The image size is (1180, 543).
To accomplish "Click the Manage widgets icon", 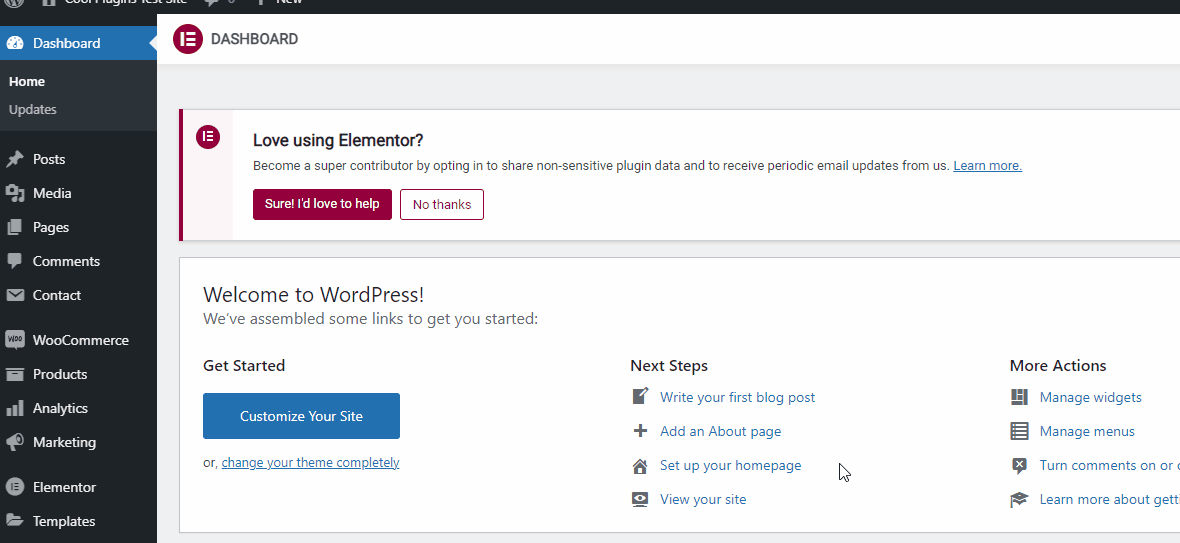I will coord(1019,396).
